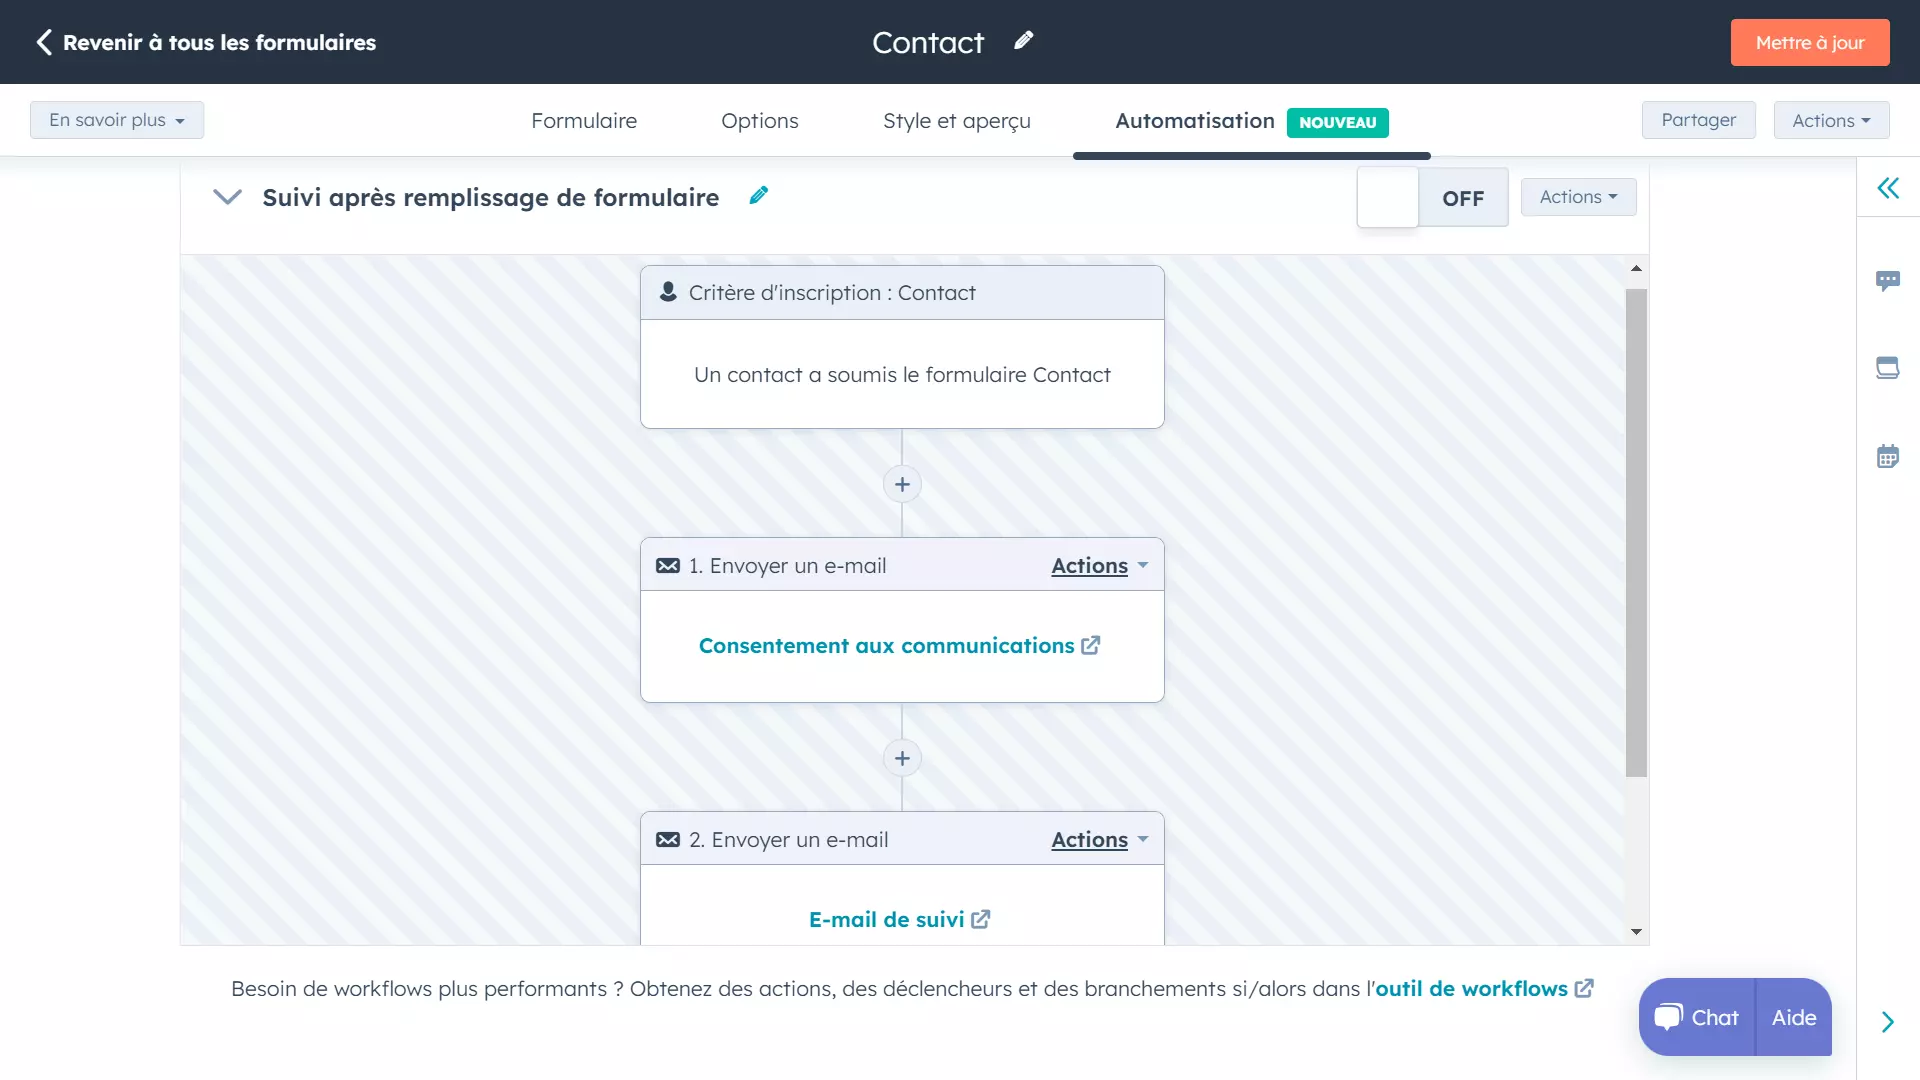Image resolution: width=1920 pixels, height=1080 pixels.
Task: Click the Mettre à jour button
Action: click(1809, 43)
